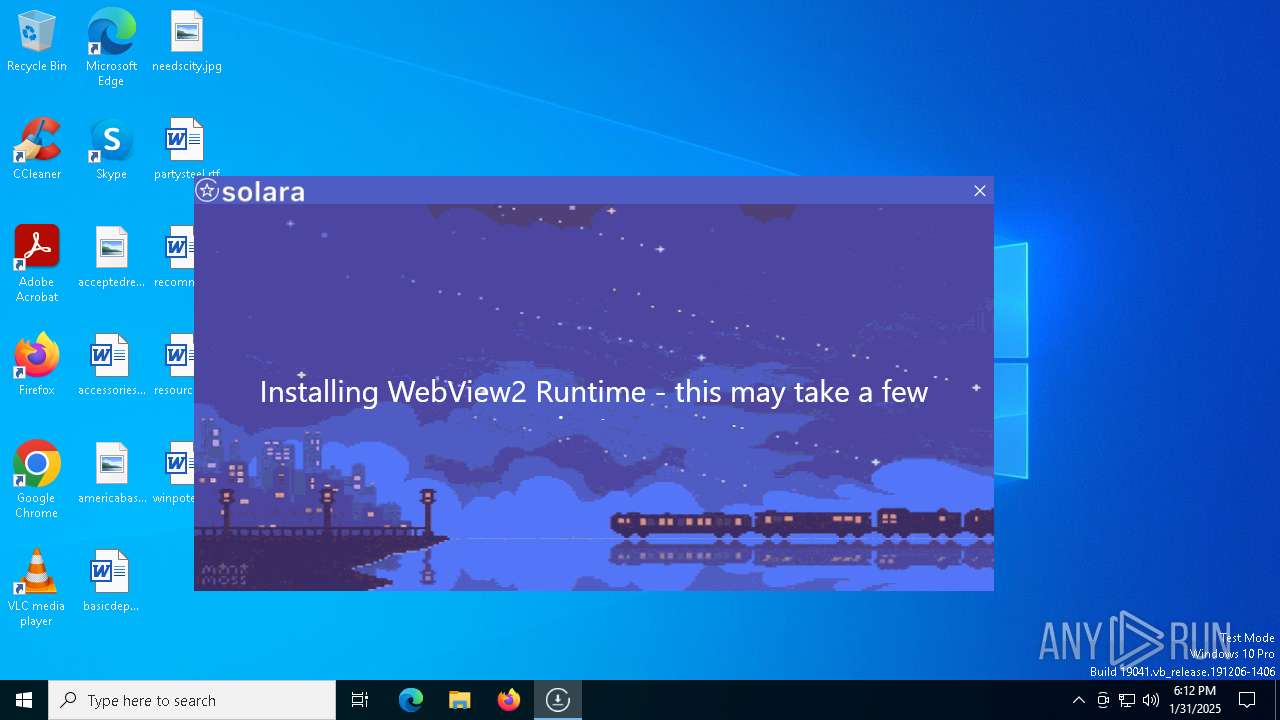Open File Explorer from the taskbar
The width and height of the screenshot is (1280, 720).
pos(460,700)
